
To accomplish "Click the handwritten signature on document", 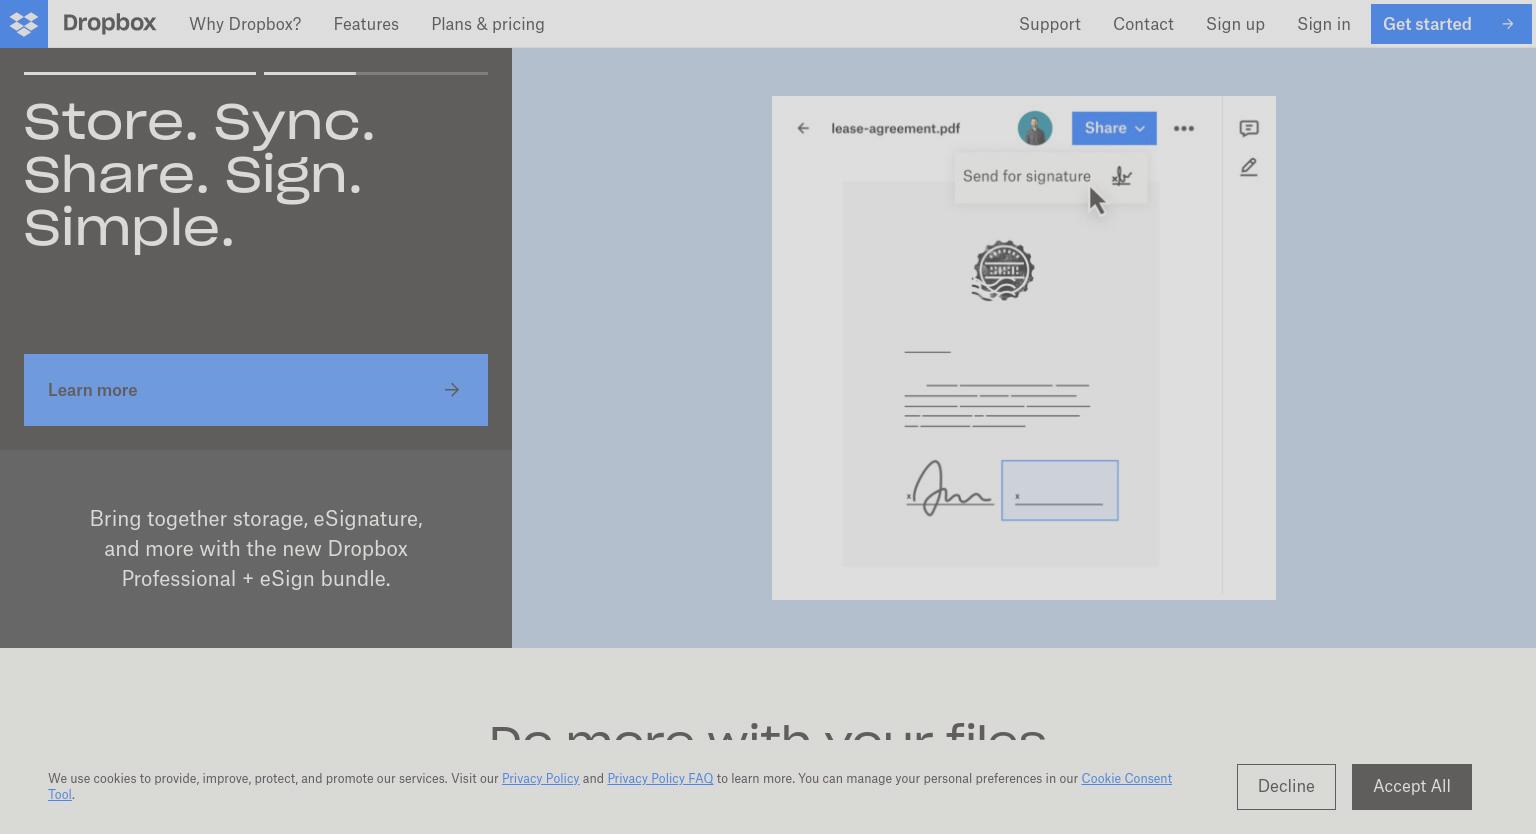I will tap(949, 489).
